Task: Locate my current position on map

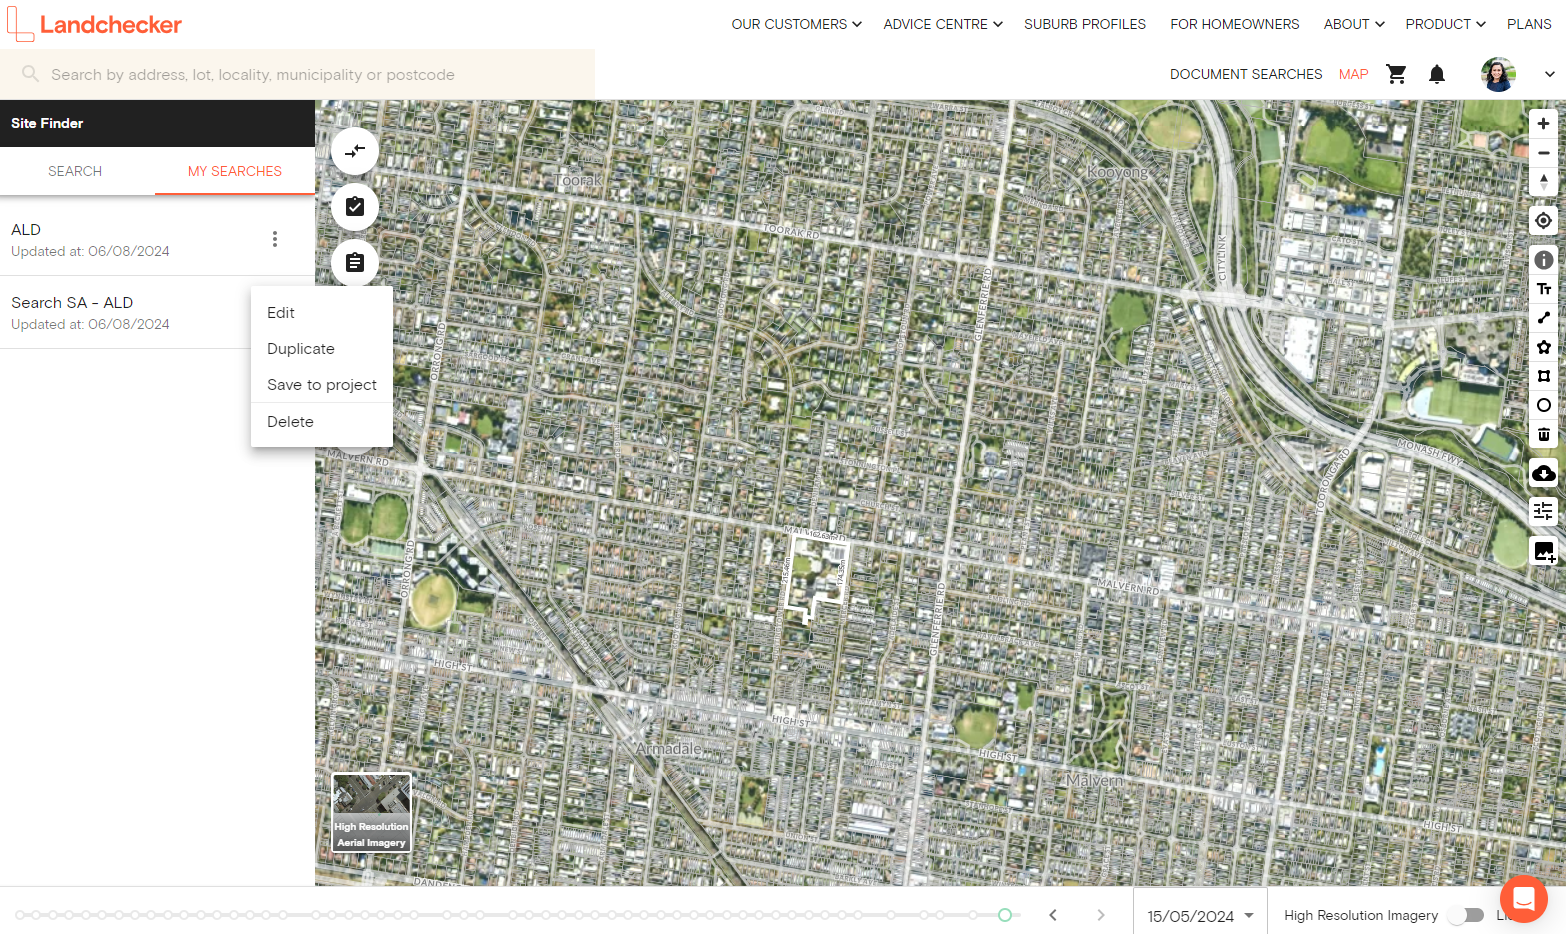Action: coord(1543,221)
